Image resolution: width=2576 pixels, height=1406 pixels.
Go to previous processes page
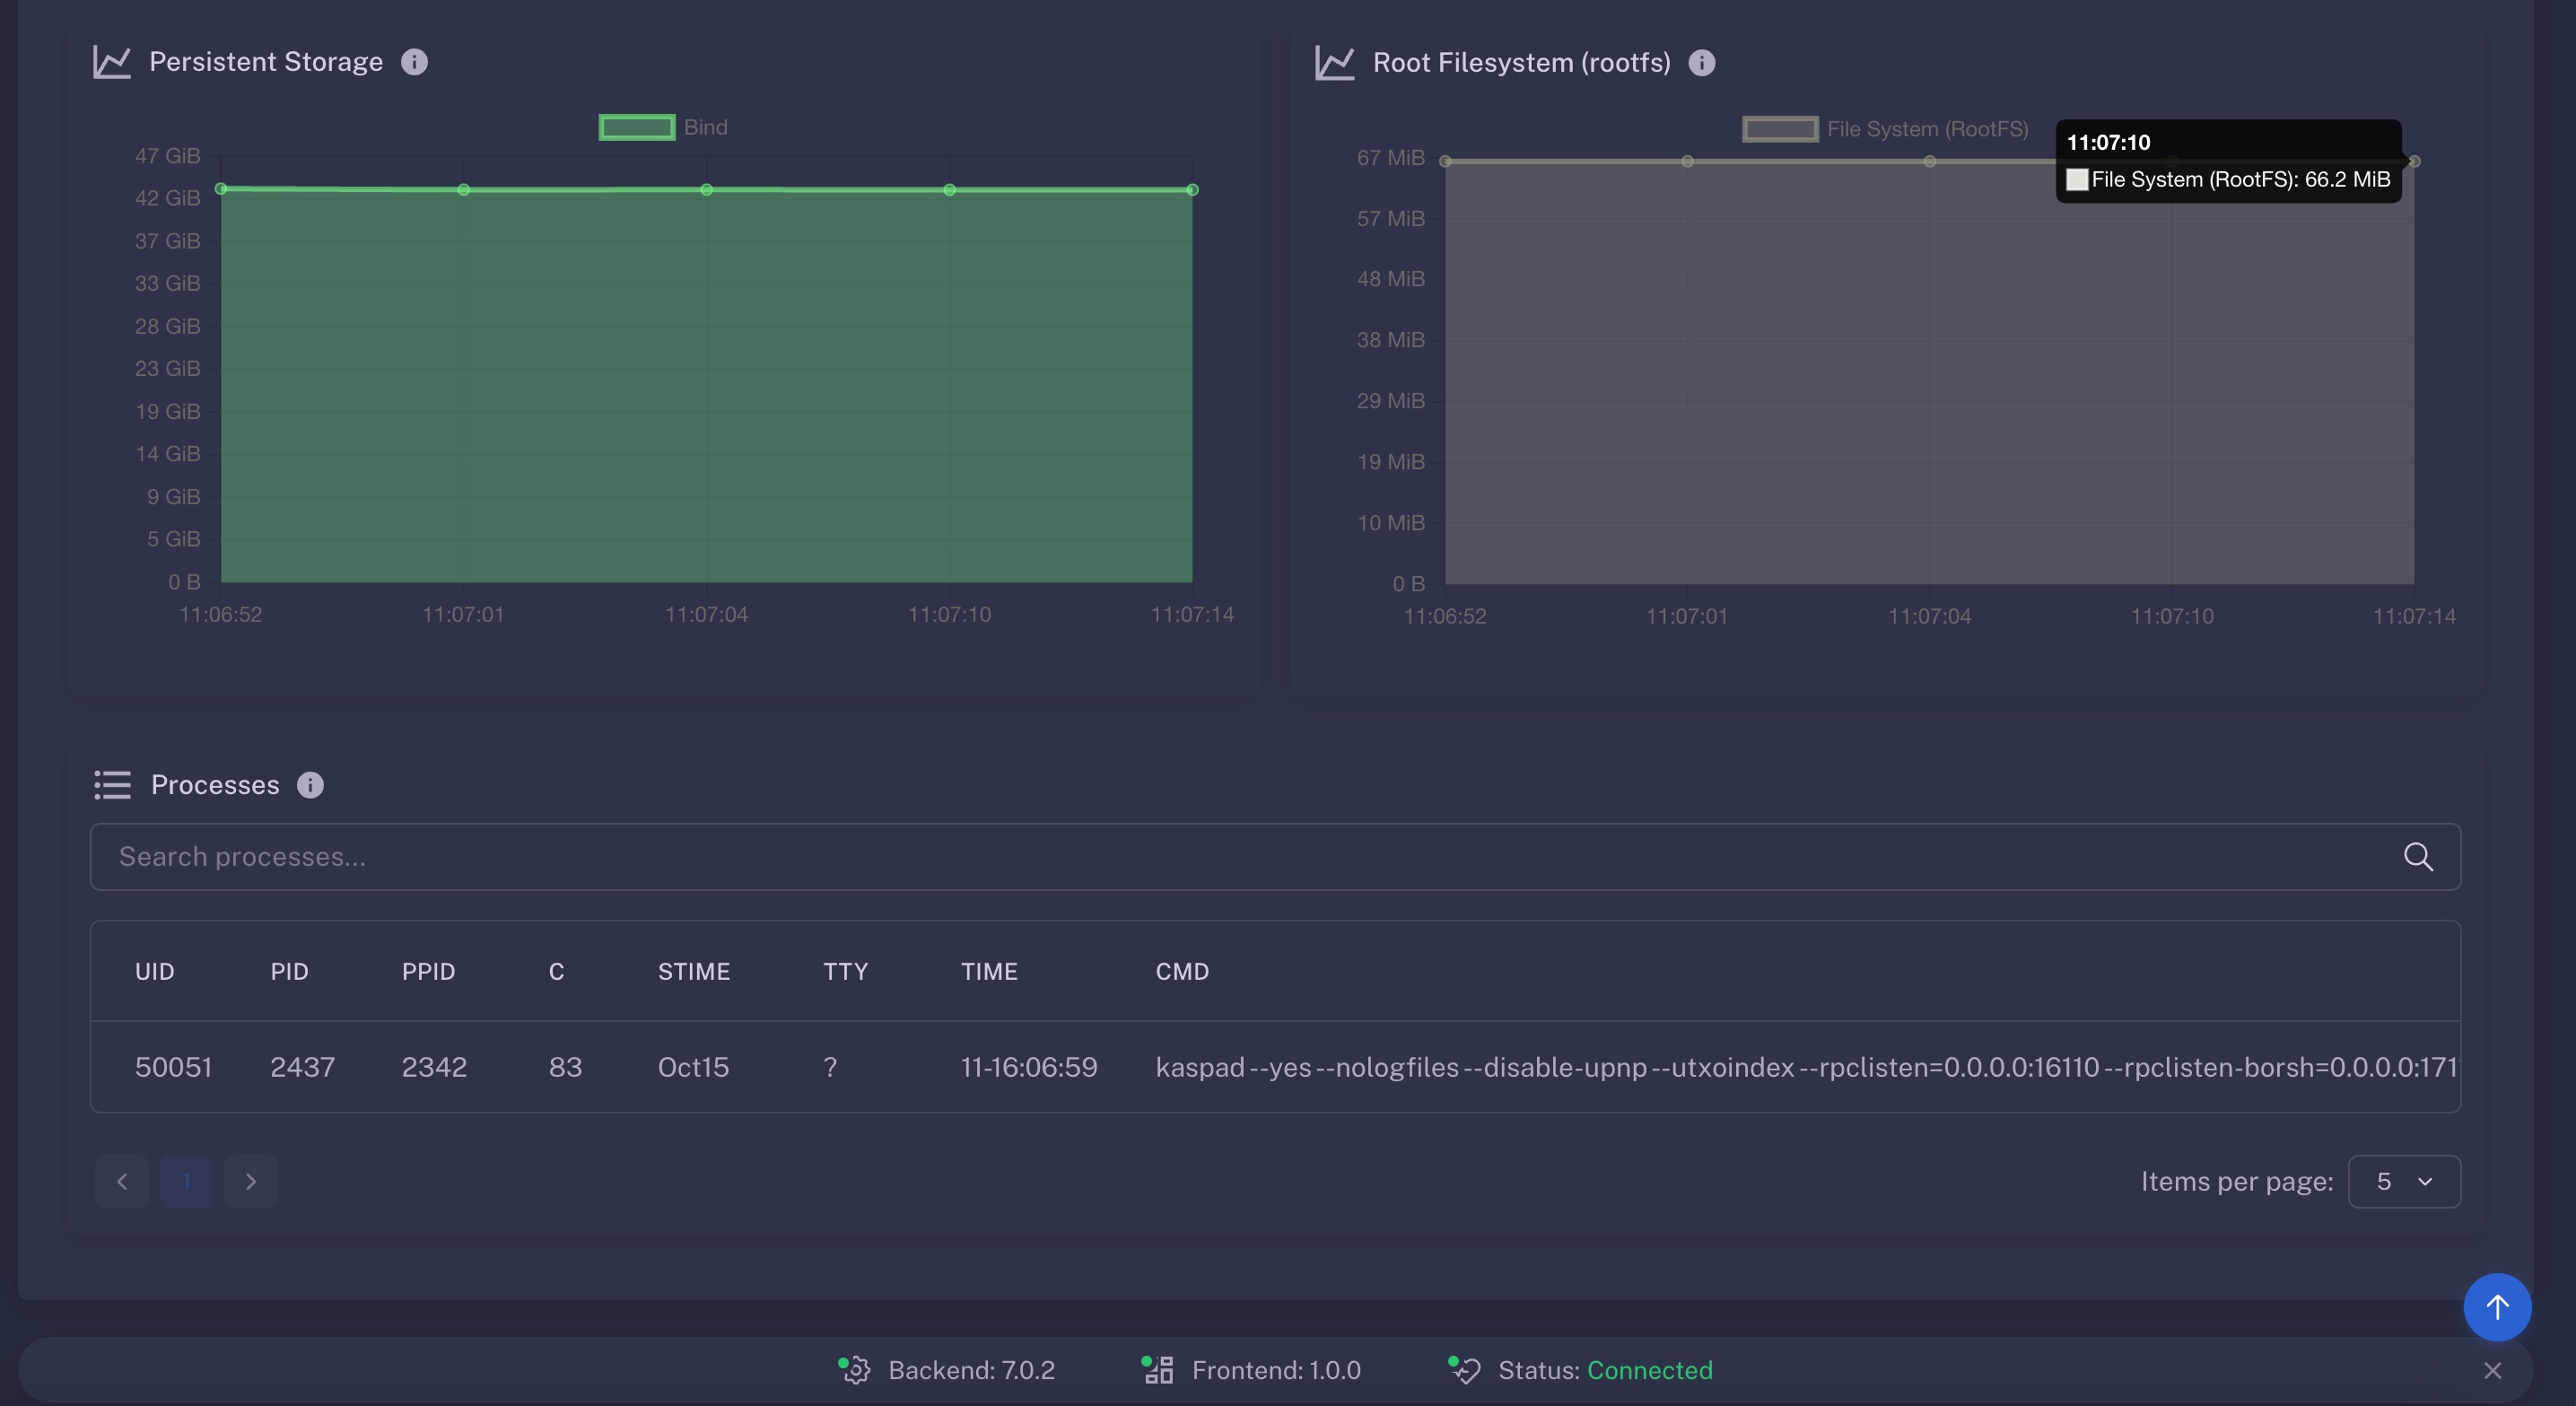point(122,1182)
